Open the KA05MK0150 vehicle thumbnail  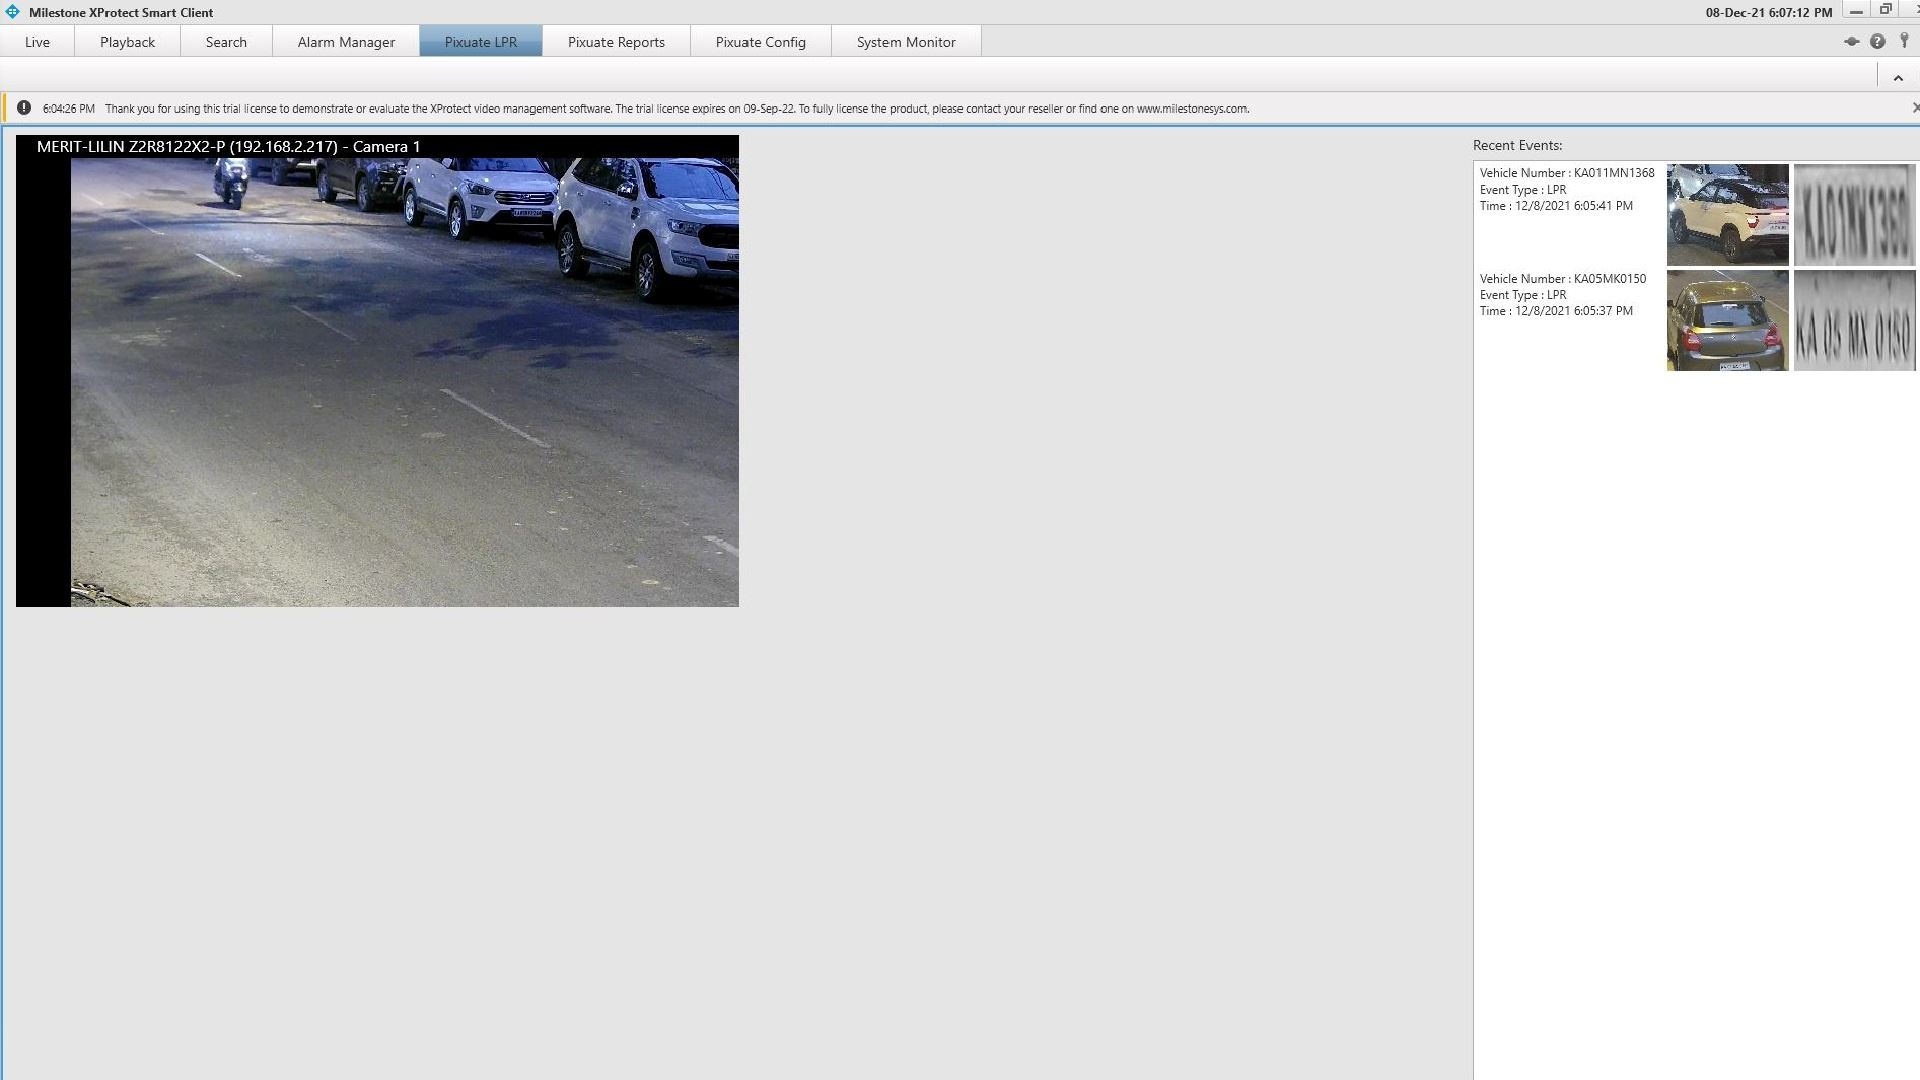pyautogui.click(x=1727, y=321)
